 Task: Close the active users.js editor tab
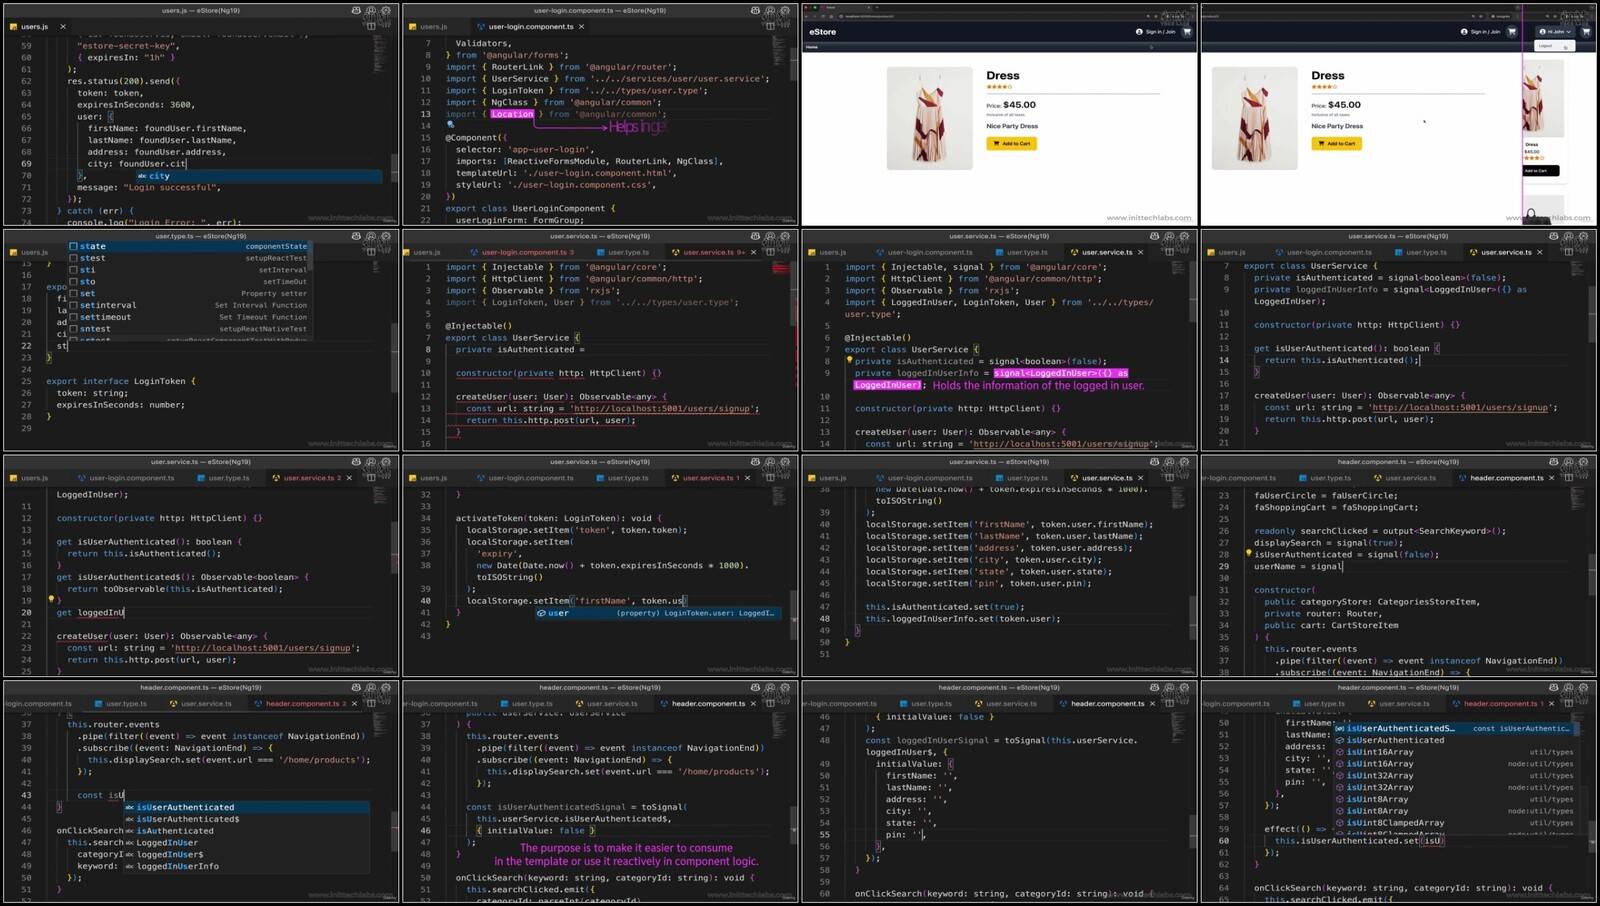[62, 27]
